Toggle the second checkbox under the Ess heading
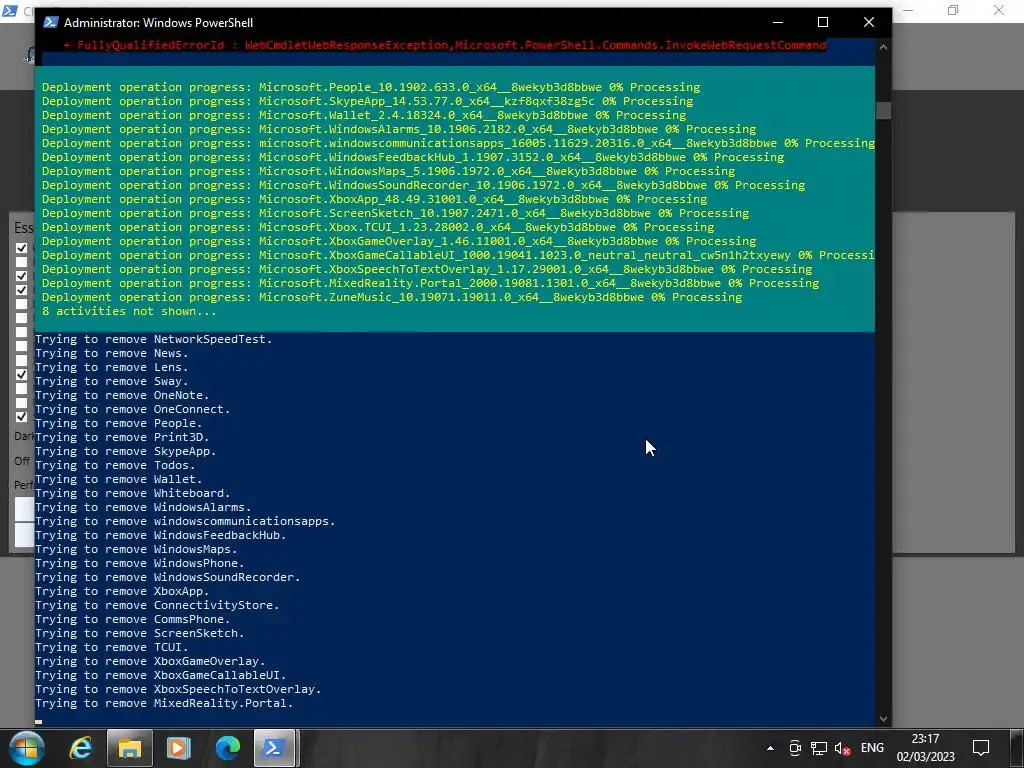This screenshot has width=1024, height=768. pos(22,262)
